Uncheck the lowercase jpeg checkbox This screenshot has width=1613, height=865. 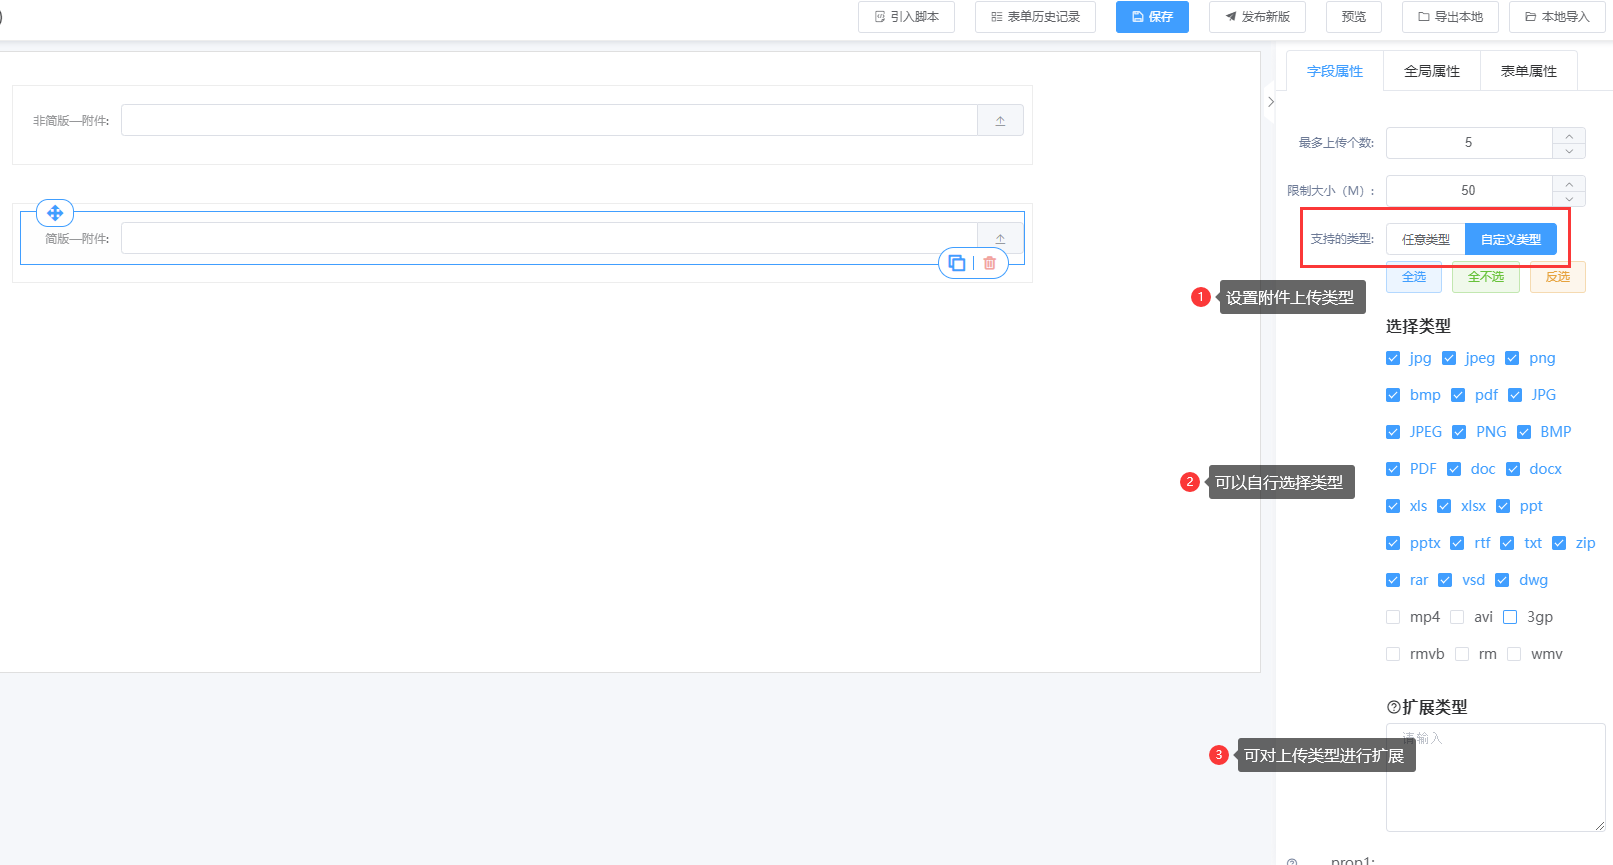pos(1449,358)
